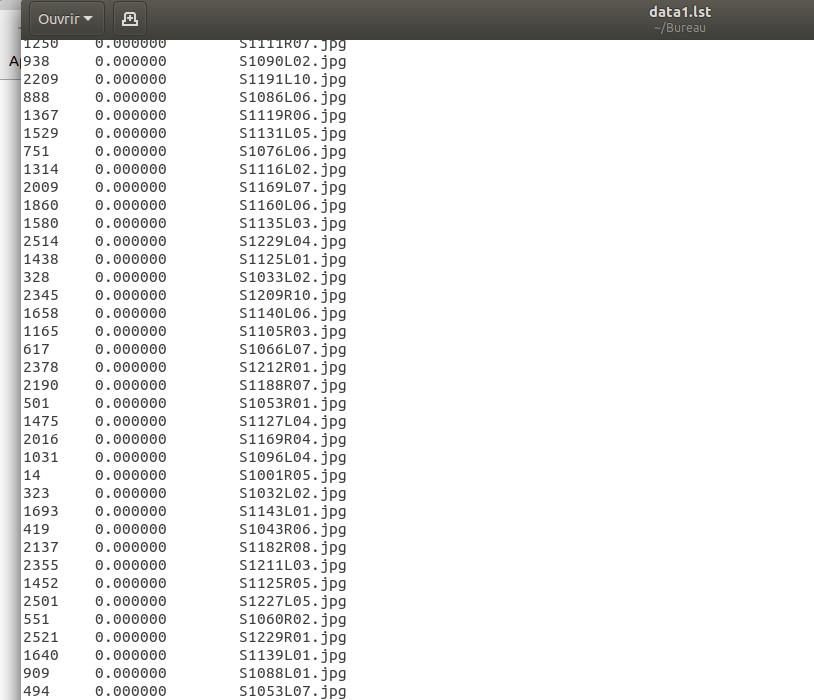
Task: Click the ~/Bureau path text under the title
Action: 680,27
